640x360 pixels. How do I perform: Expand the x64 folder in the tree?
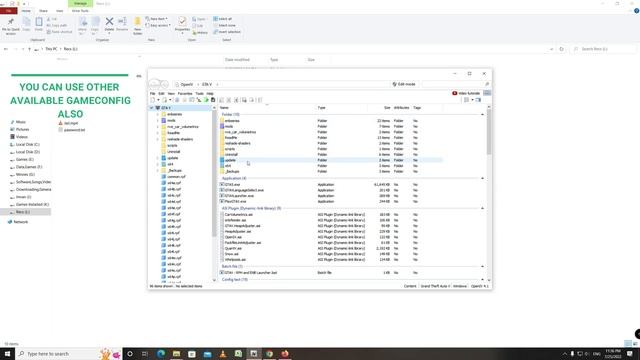coord(158,164)
